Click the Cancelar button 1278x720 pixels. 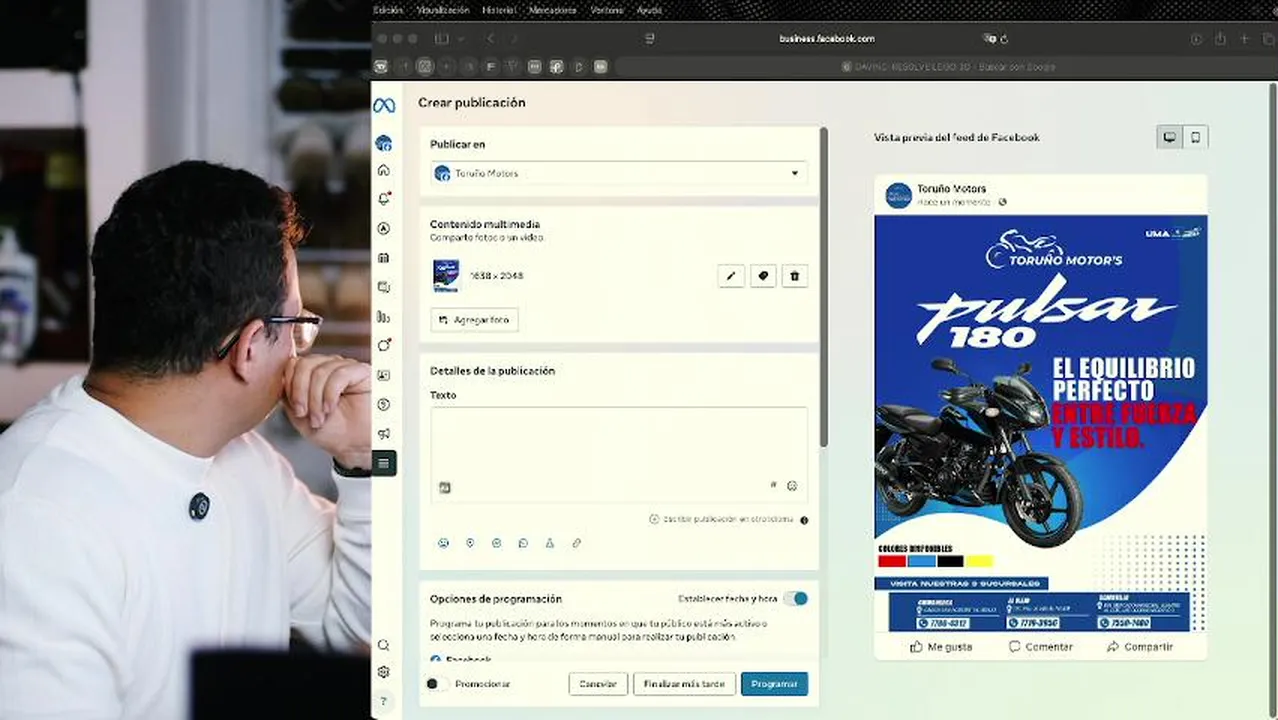click(598, 684)
